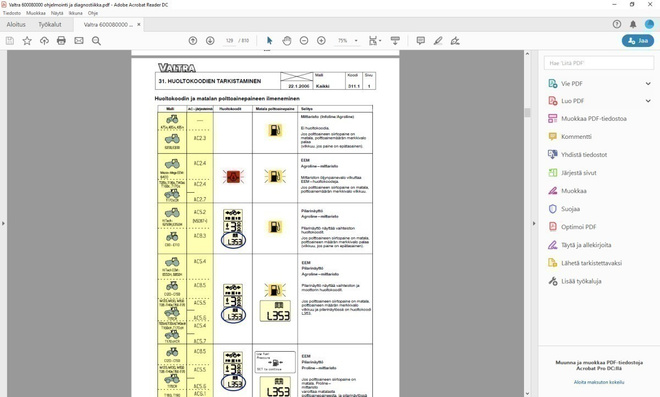The image size is (660, 397).
Task: Open the Ikkuna menu
Action: 76,13
